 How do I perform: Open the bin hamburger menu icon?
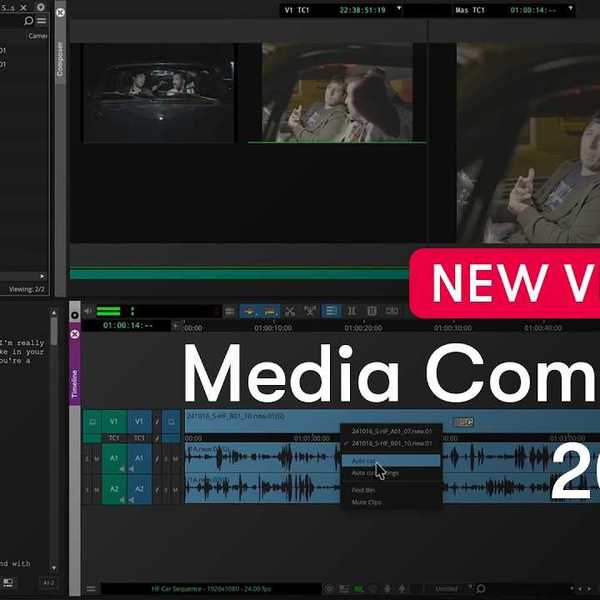(x=41, y=20)
